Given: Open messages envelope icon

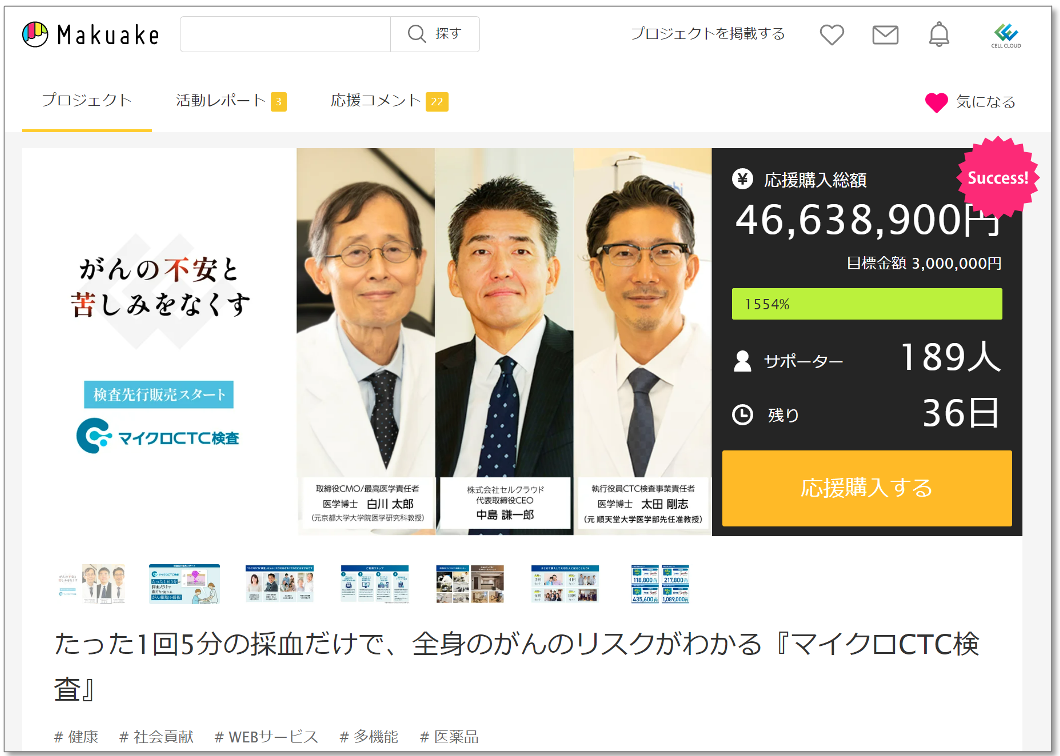Looking at the screenshot, I should pos(885,35).
